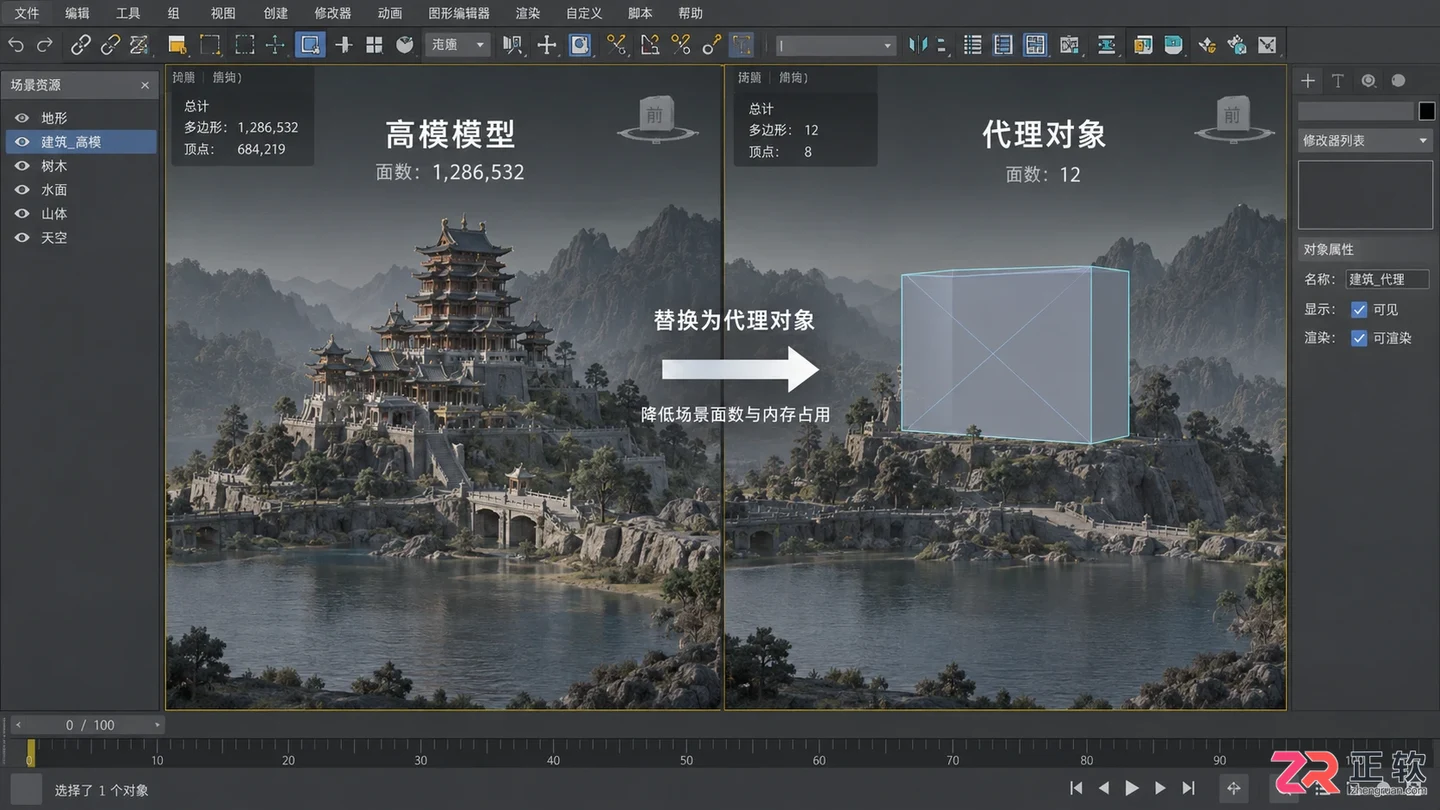The width and height of the screenshot is (1440, 810).
Task: Toggle the Scene Explorer list icon
Action: coord(972,45)
